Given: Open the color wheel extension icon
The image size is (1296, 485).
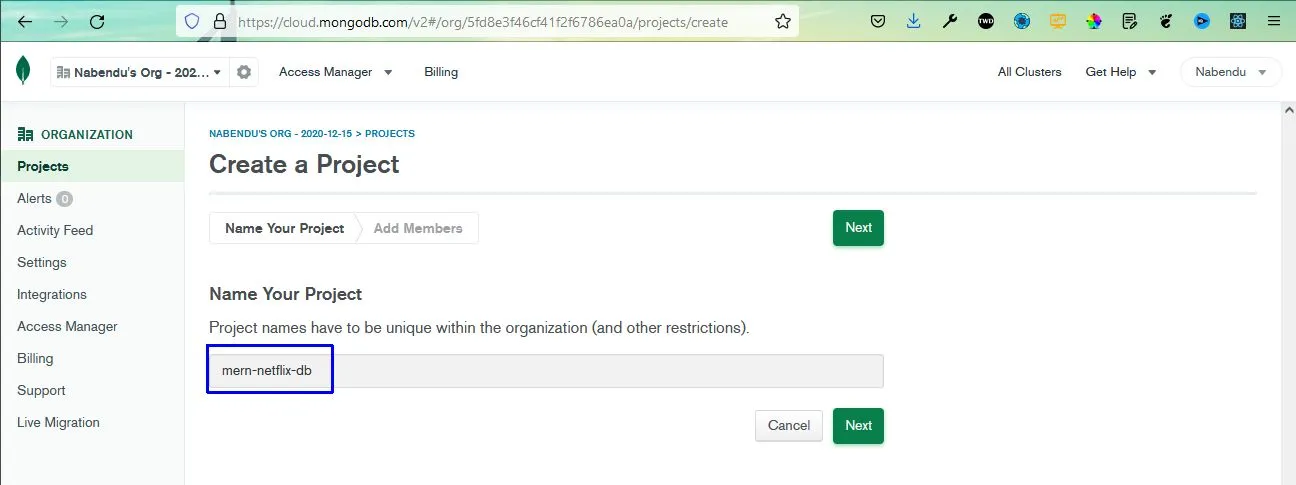Looking at the screenshot, I should (x=1094, y=21).
